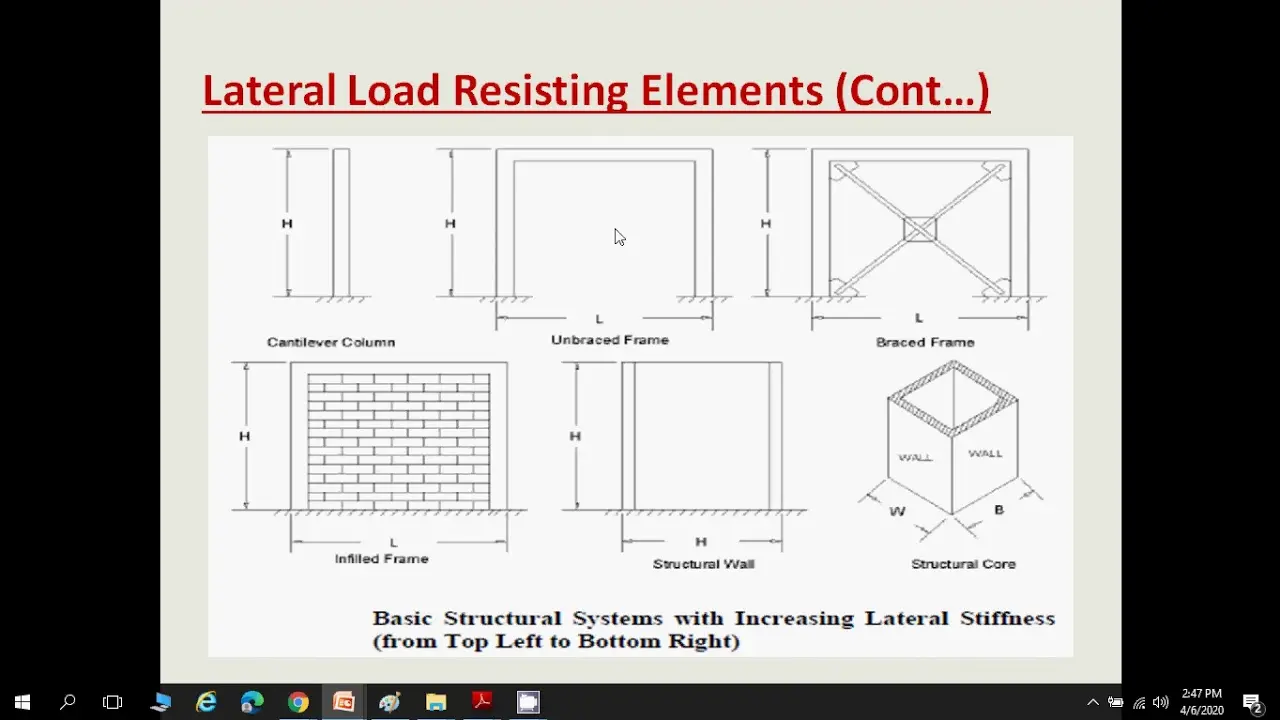Open the screen recorder app on taskbar

coord(528,702)
